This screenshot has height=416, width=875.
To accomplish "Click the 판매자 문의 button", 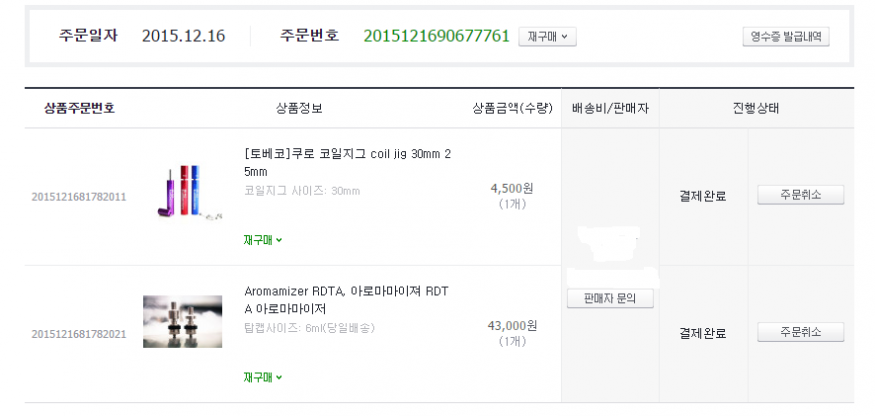I will [610, 298].
